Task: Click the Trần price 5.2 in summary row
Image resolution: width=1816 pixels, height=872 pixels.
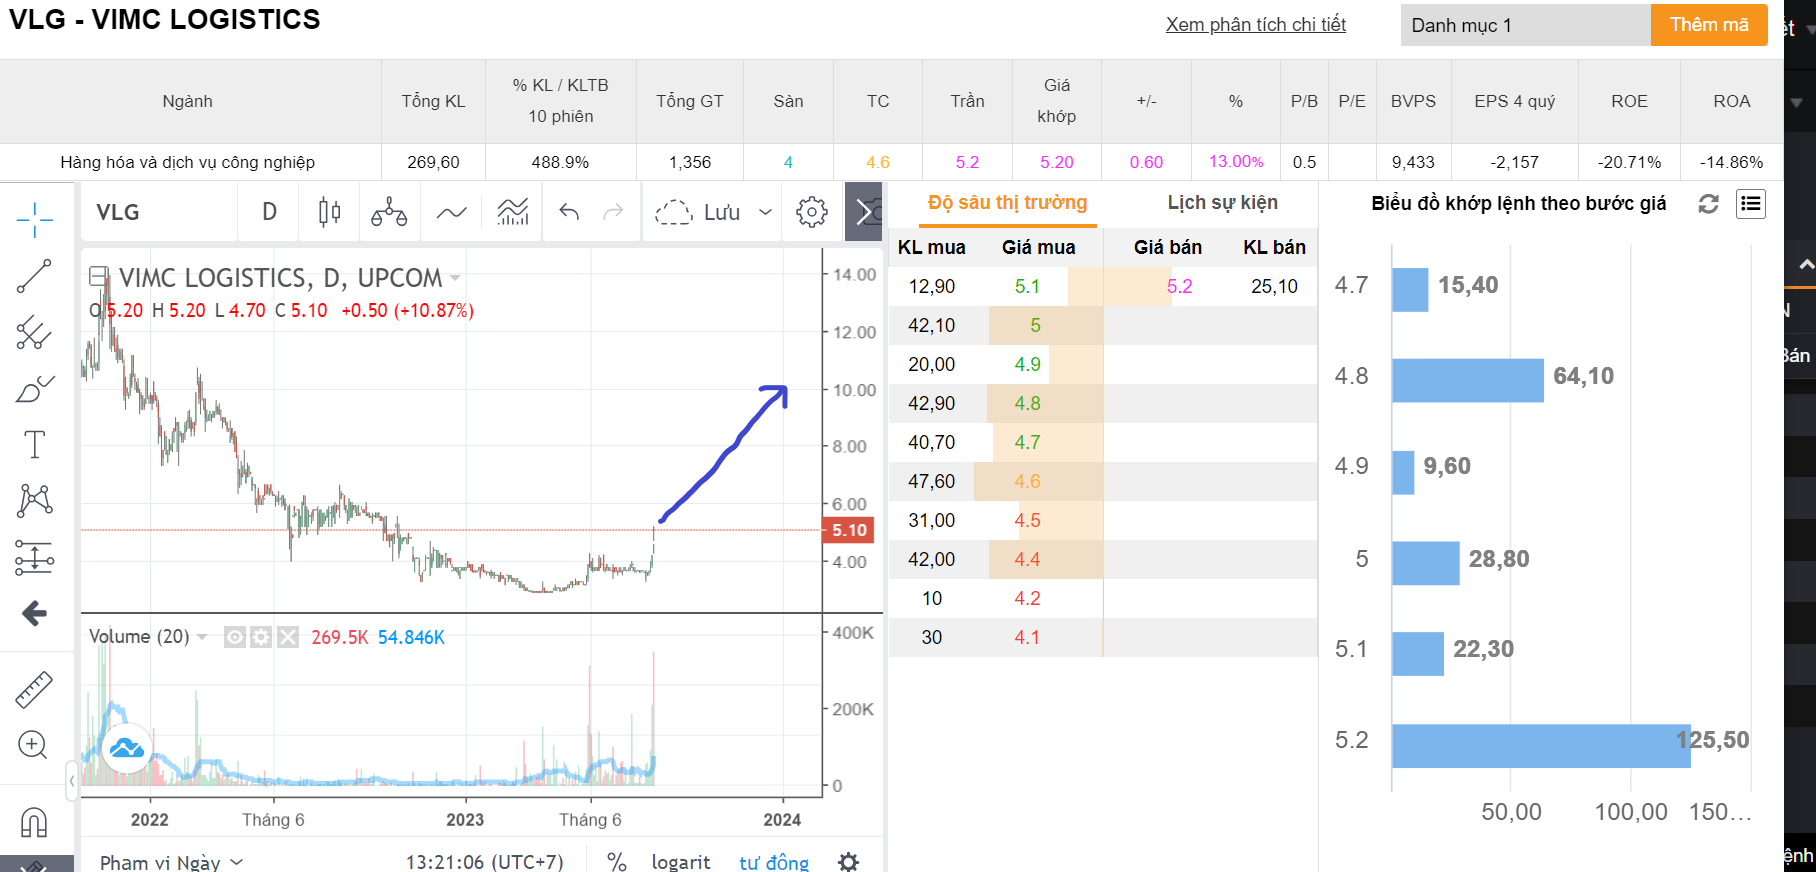Action: 967,162
